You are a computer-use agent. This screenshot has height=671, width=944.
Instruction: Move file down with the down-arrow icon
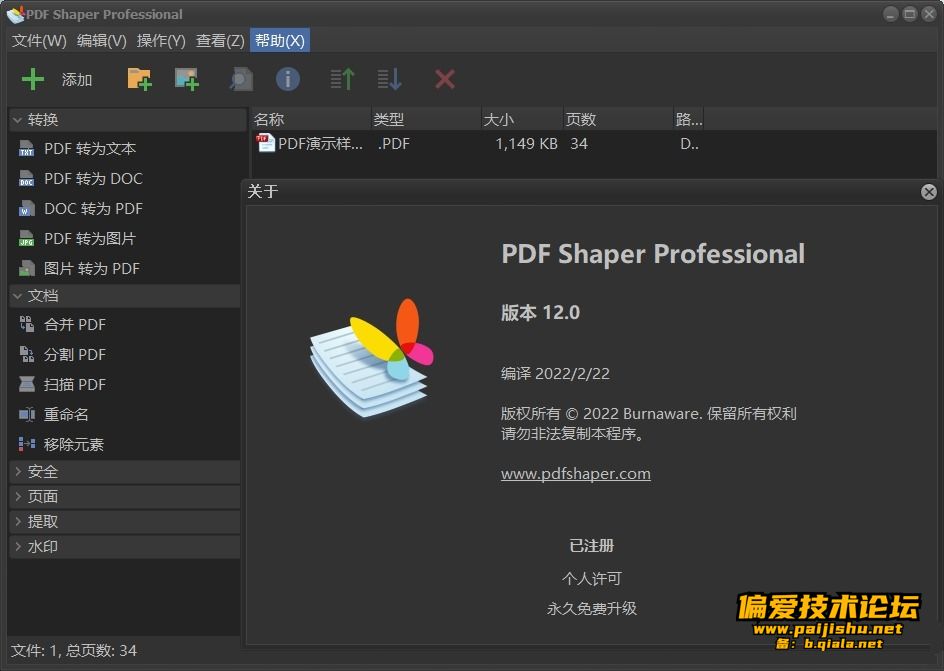click(390, 79)
